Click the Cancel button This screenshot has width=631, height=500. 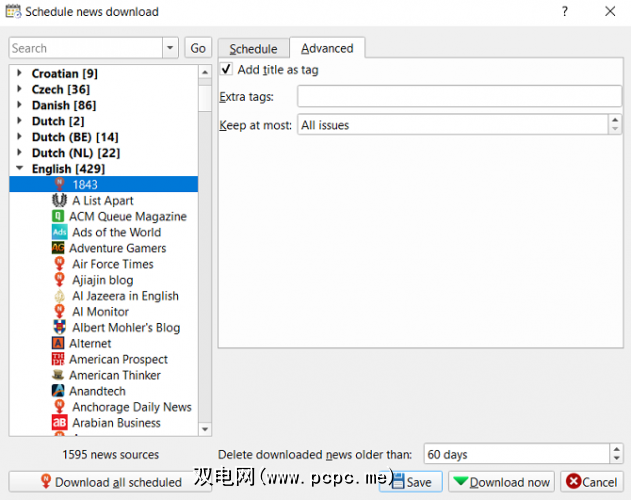point(592,481)
